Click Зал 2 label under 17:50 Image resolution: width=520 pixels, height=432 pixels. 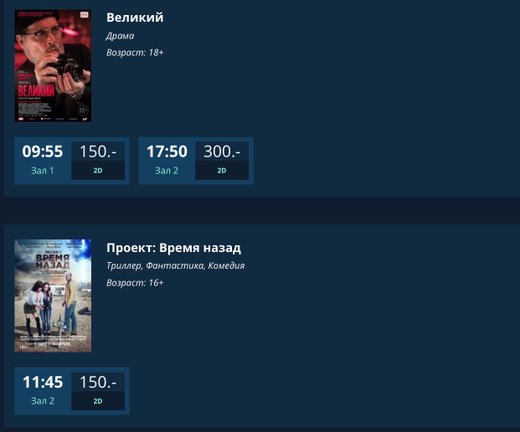click(166, 171)
